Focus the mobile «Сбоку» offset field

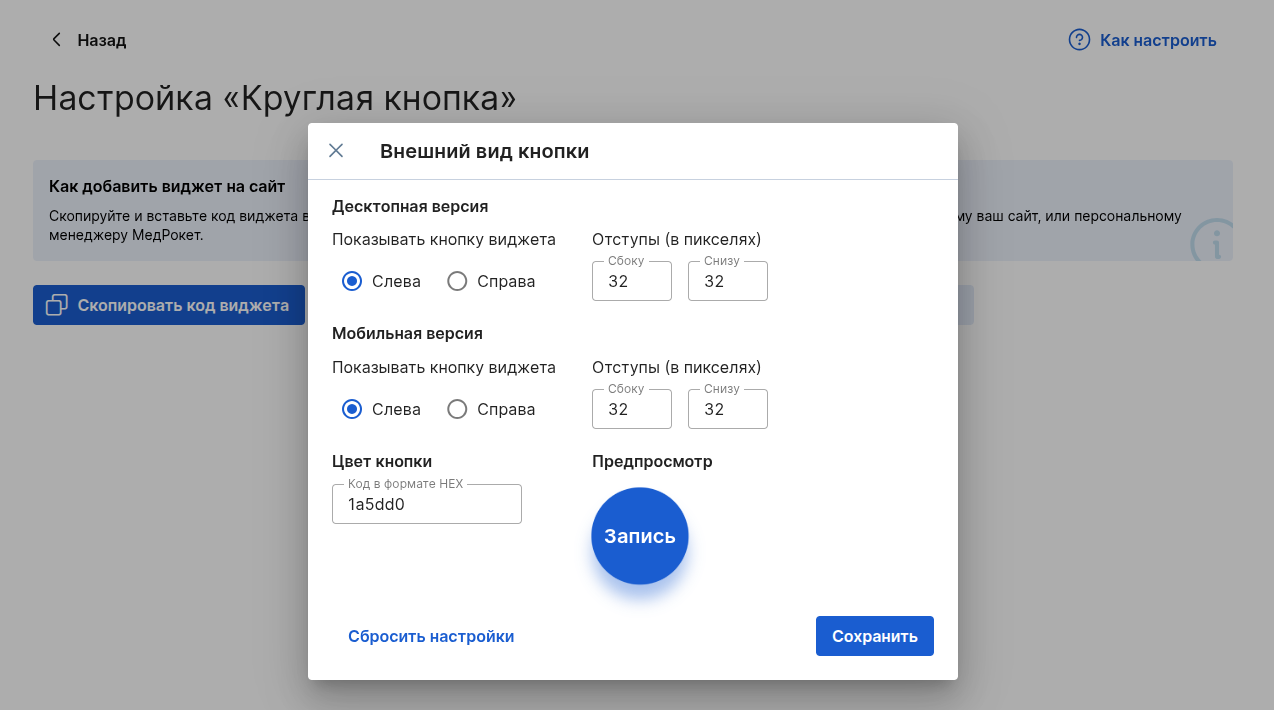pyautogui.click(x=631, y=409)
